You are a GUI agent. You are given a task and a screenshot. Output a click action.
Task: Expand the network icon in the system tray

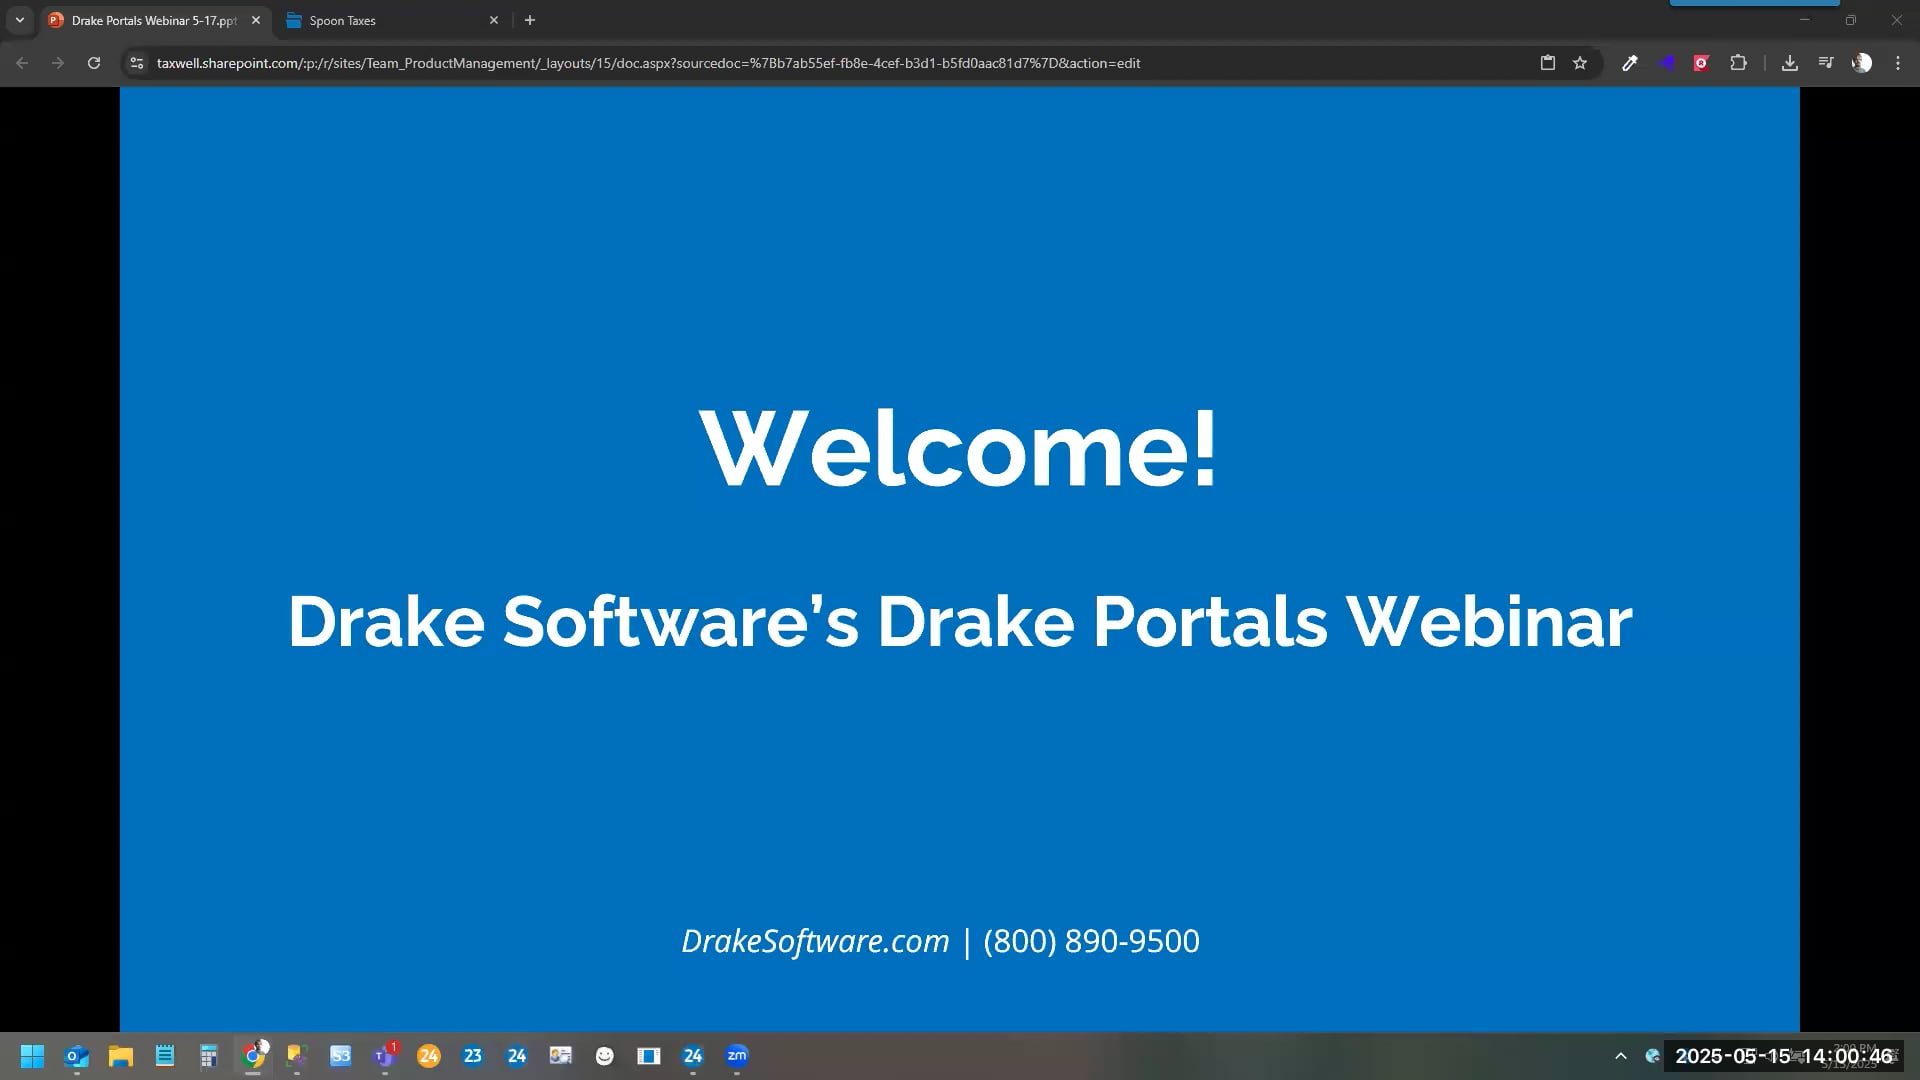tap(1652, 1055)
